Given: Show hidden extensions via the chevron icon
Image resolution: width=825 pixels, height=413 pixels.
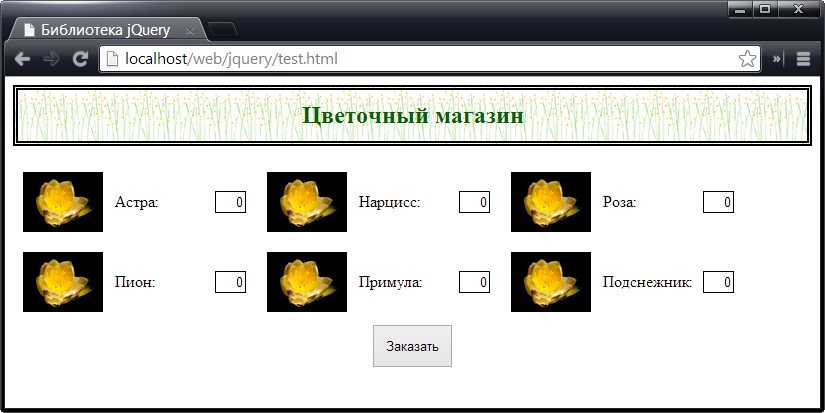Looking at the screenshot, I should pos(778,59).
